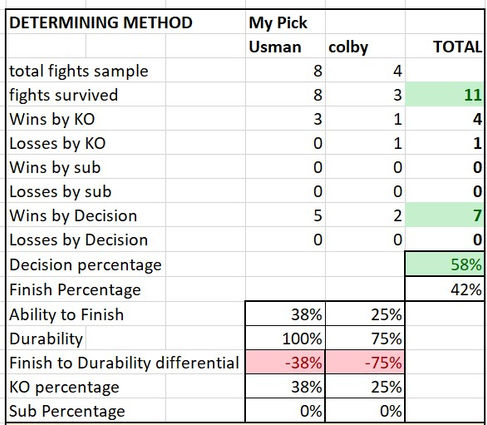Select green Wins by Decision total 7
This screenshot has width=487, height=425.
445,215
